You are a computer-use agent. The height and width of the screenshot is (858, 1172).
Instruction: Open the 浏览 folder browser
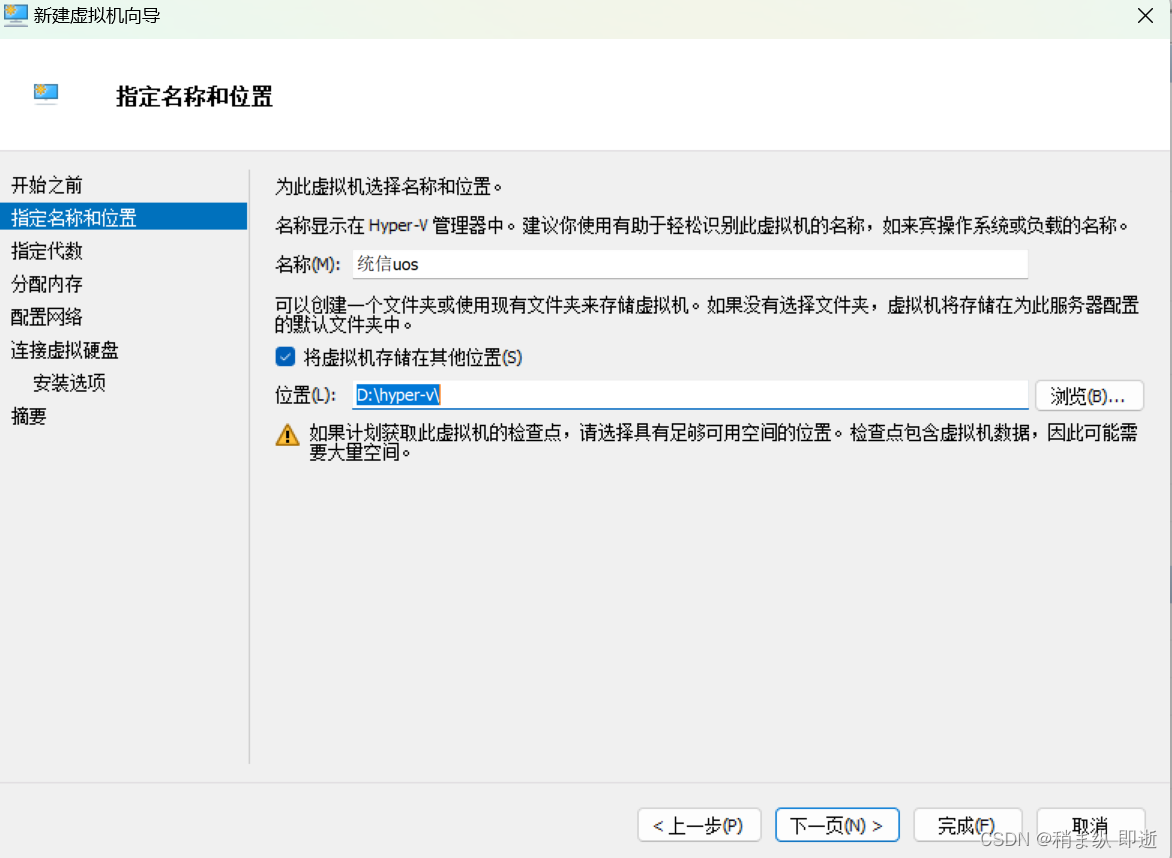(x=1089, y=395)
